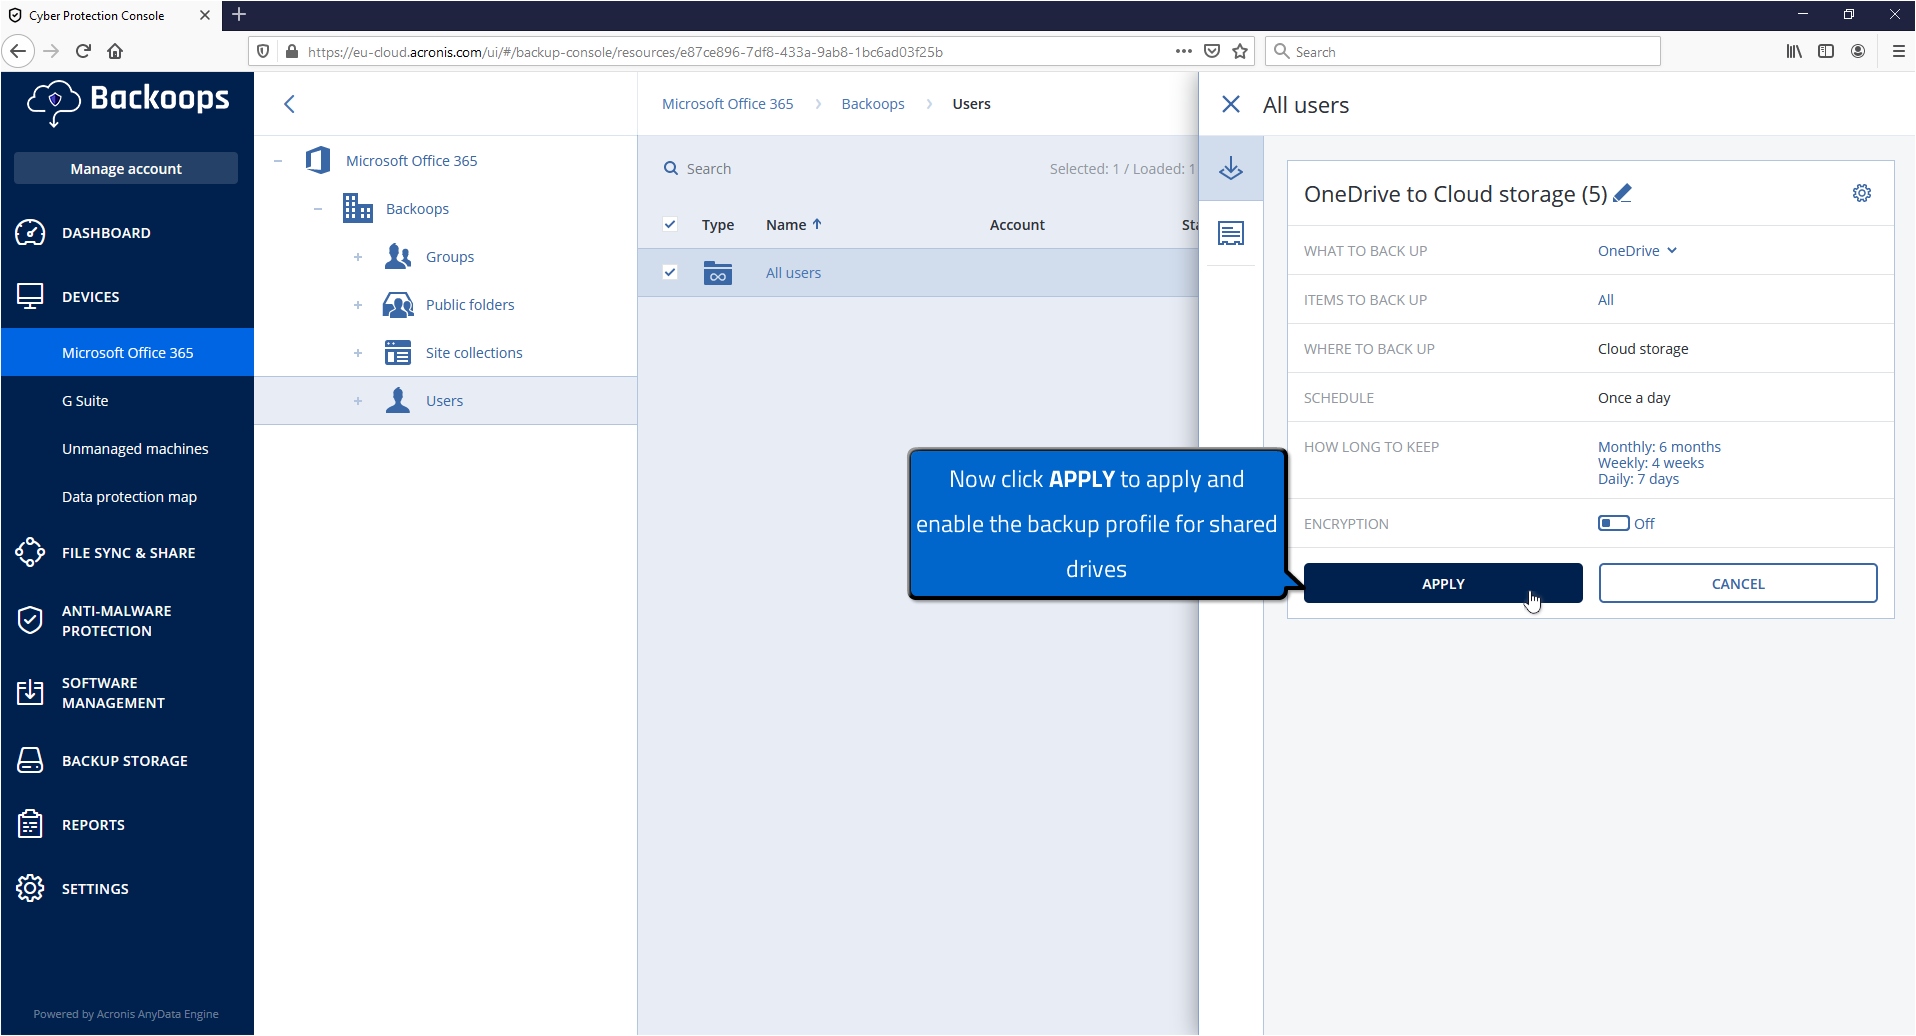Open the All users name link
Image resolution: width=1916 pixels, height=1036 pixels.
pos(793,273)
